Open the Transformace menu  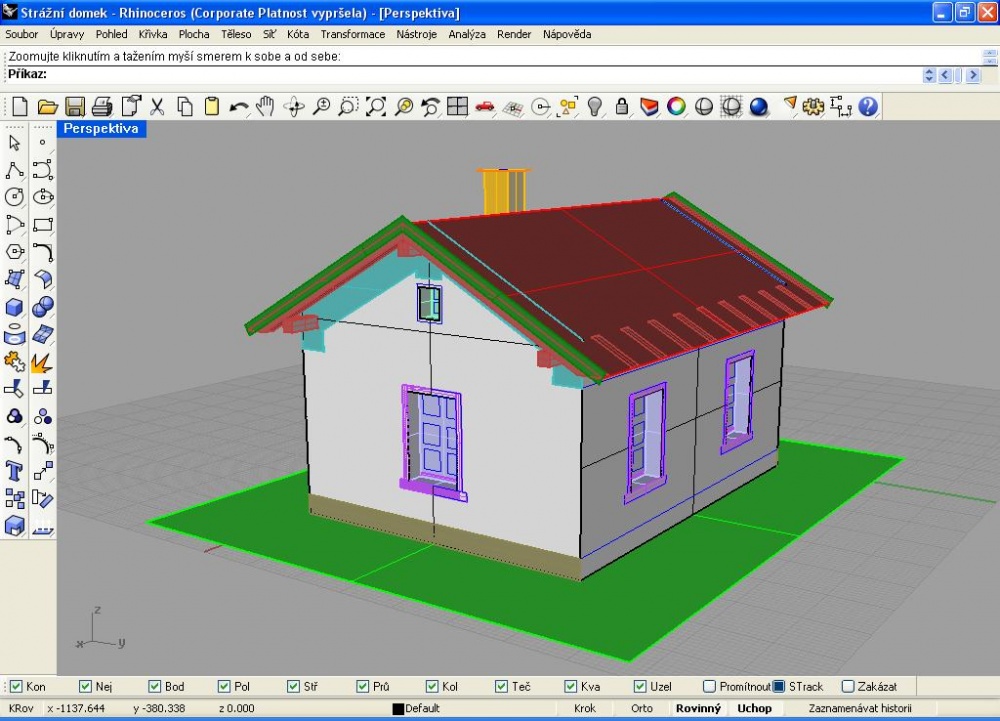click(x=353, y=34)
